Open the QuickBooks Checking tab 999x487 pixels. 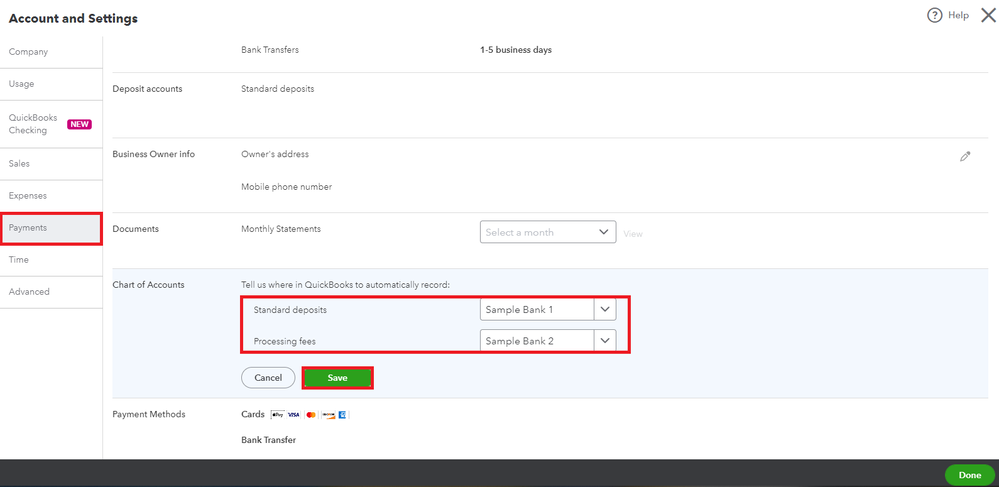point(51,124)
